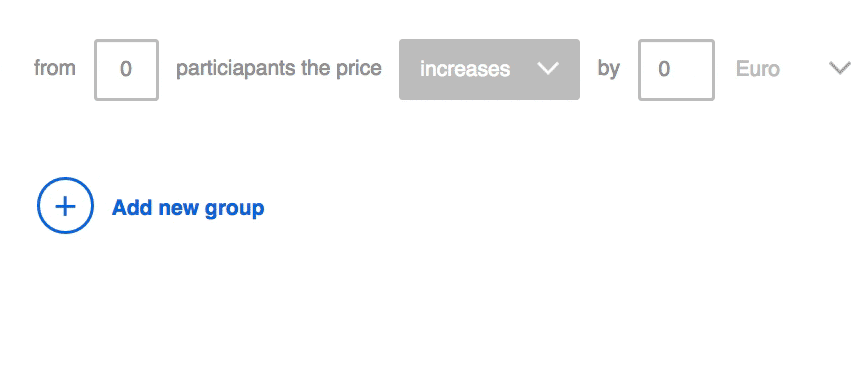Click the from label text
Viewport: 851px width, 369px height.
click(x=54, y=69)
